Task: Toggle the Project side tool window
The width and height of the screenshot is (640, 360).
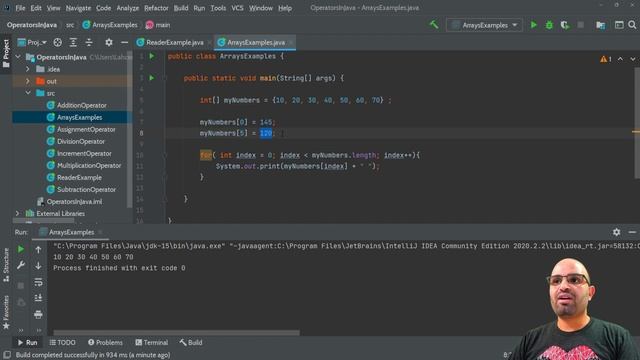Action: click(x=6, y=53)
